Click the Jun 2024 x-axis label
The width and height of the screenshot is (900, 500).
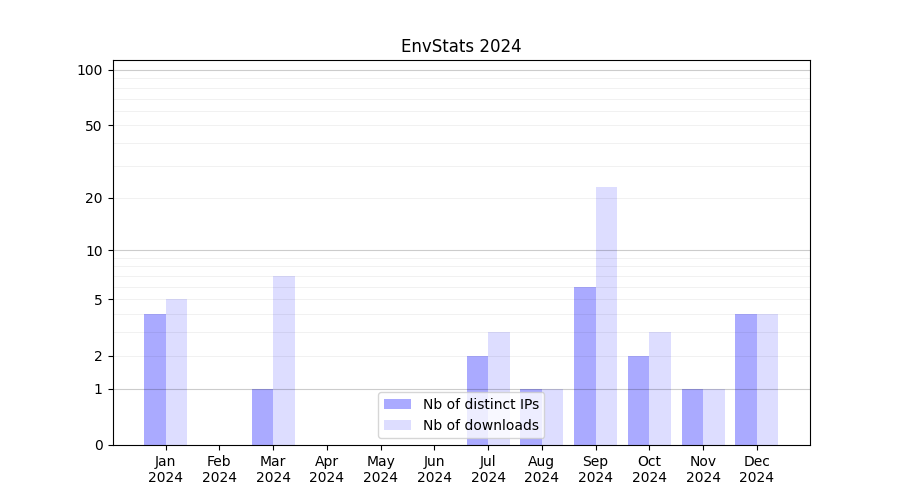coord(434,469)
